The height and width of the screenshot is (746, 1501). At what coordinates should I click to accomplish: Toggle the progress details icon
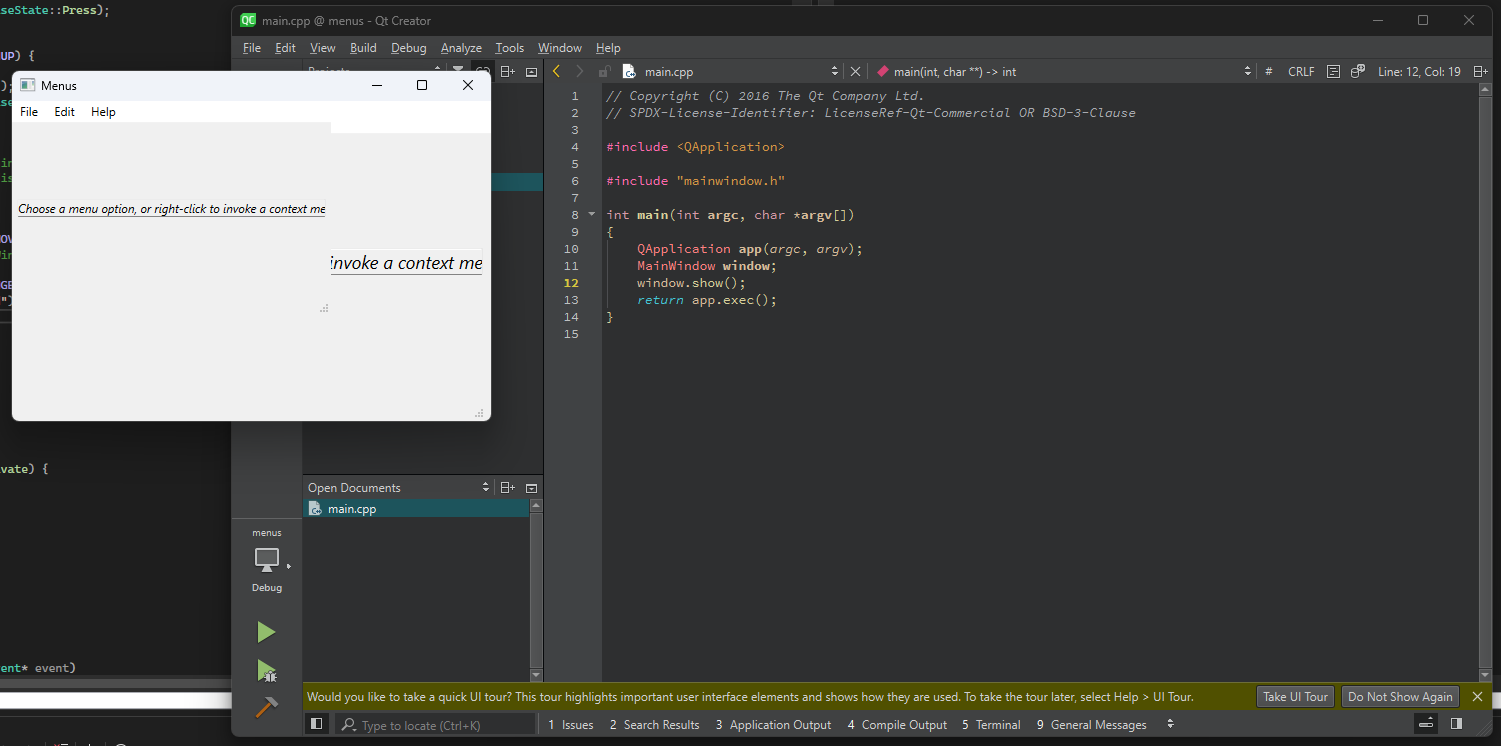coord(1427,724)
